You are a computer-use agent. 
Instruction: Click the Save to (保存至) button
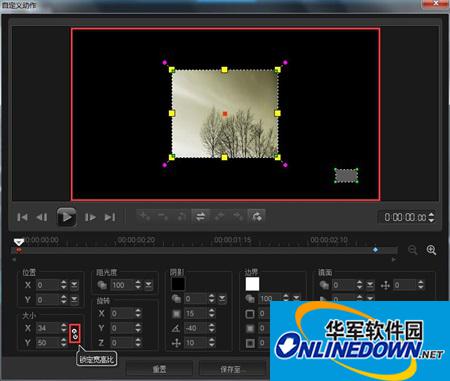point(232,369)
